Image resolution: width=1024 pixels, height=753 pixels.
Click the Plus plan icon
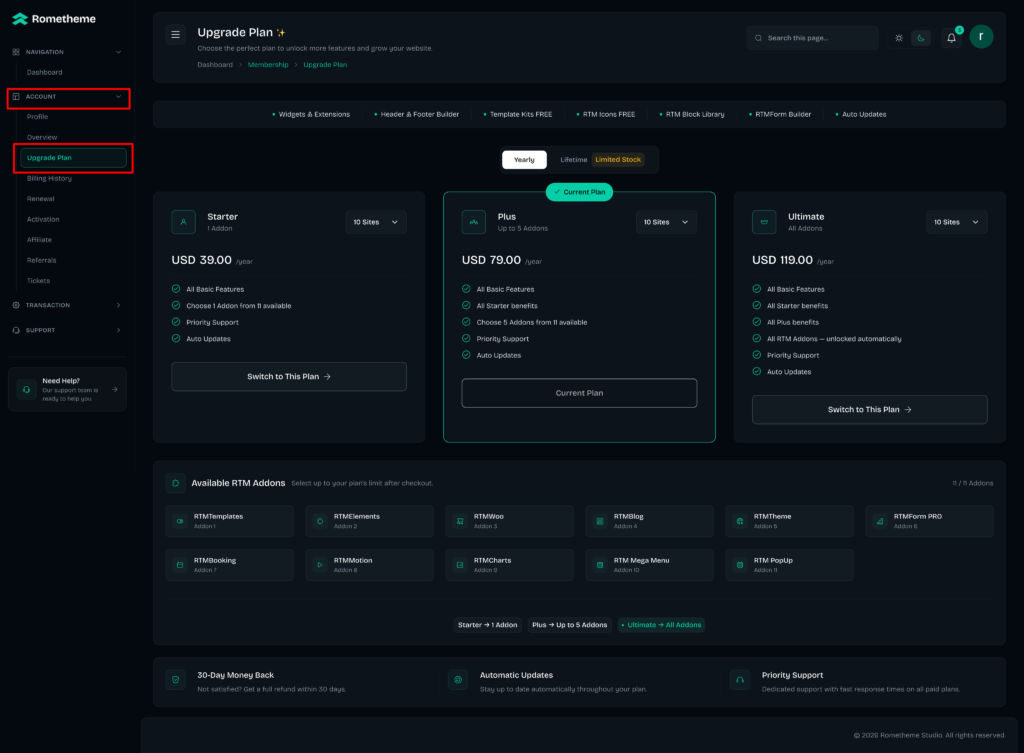pyautogui.click(x=473, y=222)
